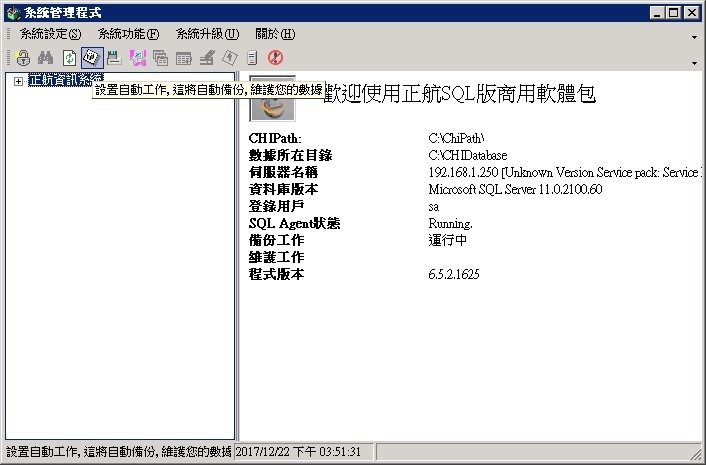Open the 系統功能(F) menu
This screenshot has width=706, height=465.
[x=129, y=34]
